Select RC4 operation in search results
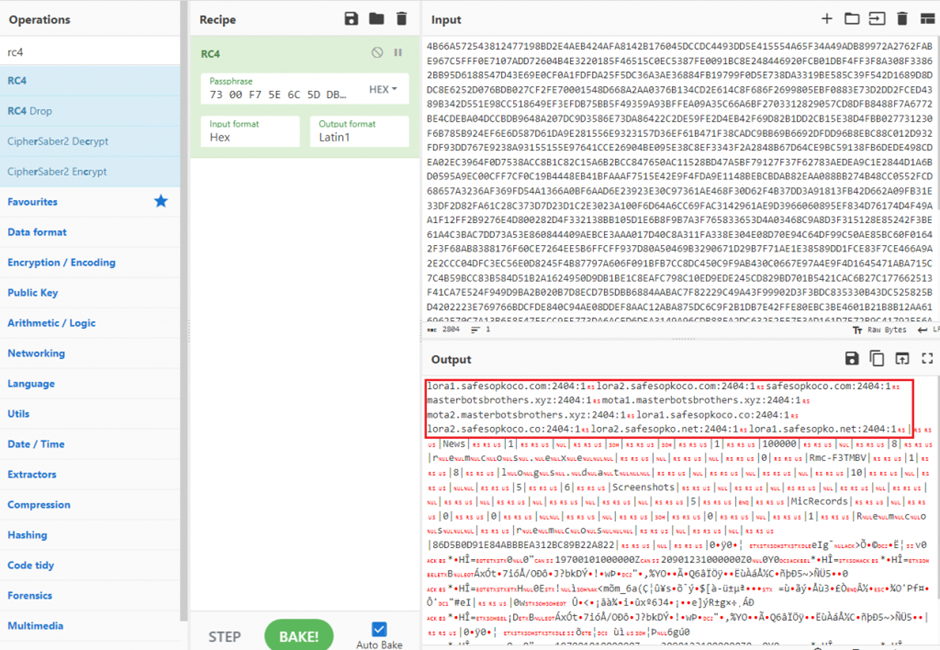Screen dimensions: 940x650 pyautogui.click(x=90, y=80)
